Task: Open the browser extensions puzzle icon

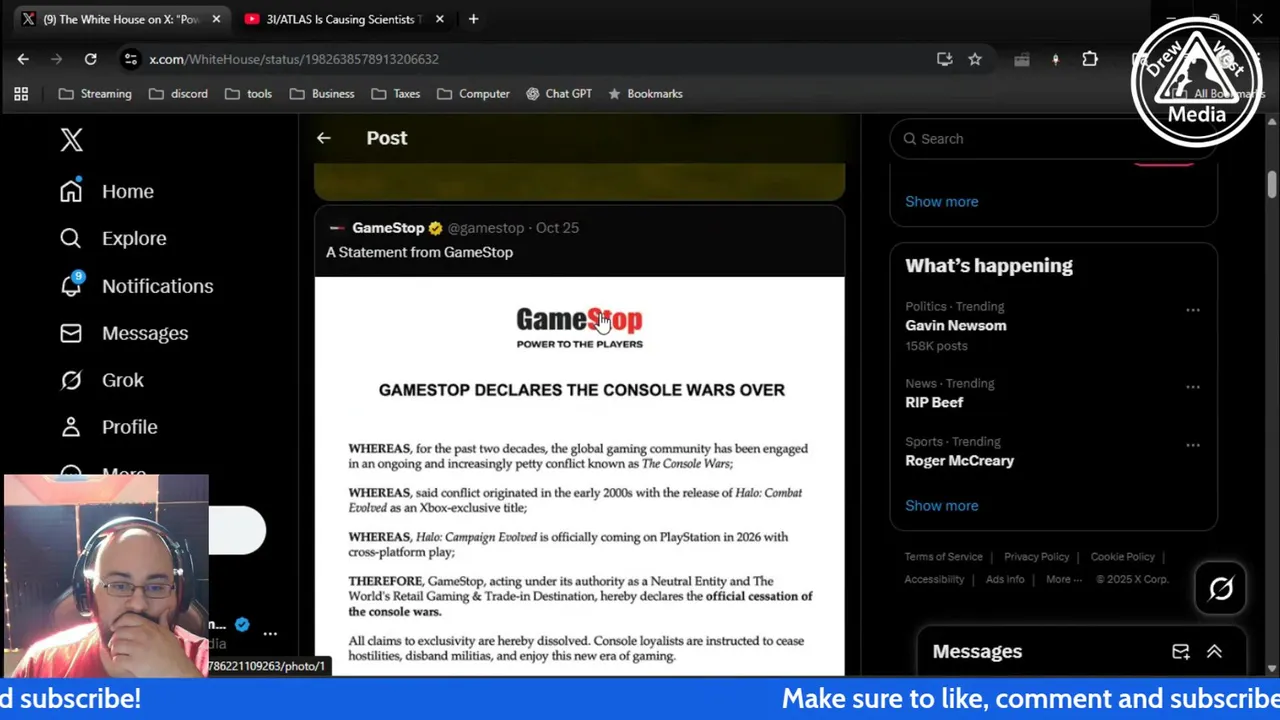Action: coord(1090,59)
